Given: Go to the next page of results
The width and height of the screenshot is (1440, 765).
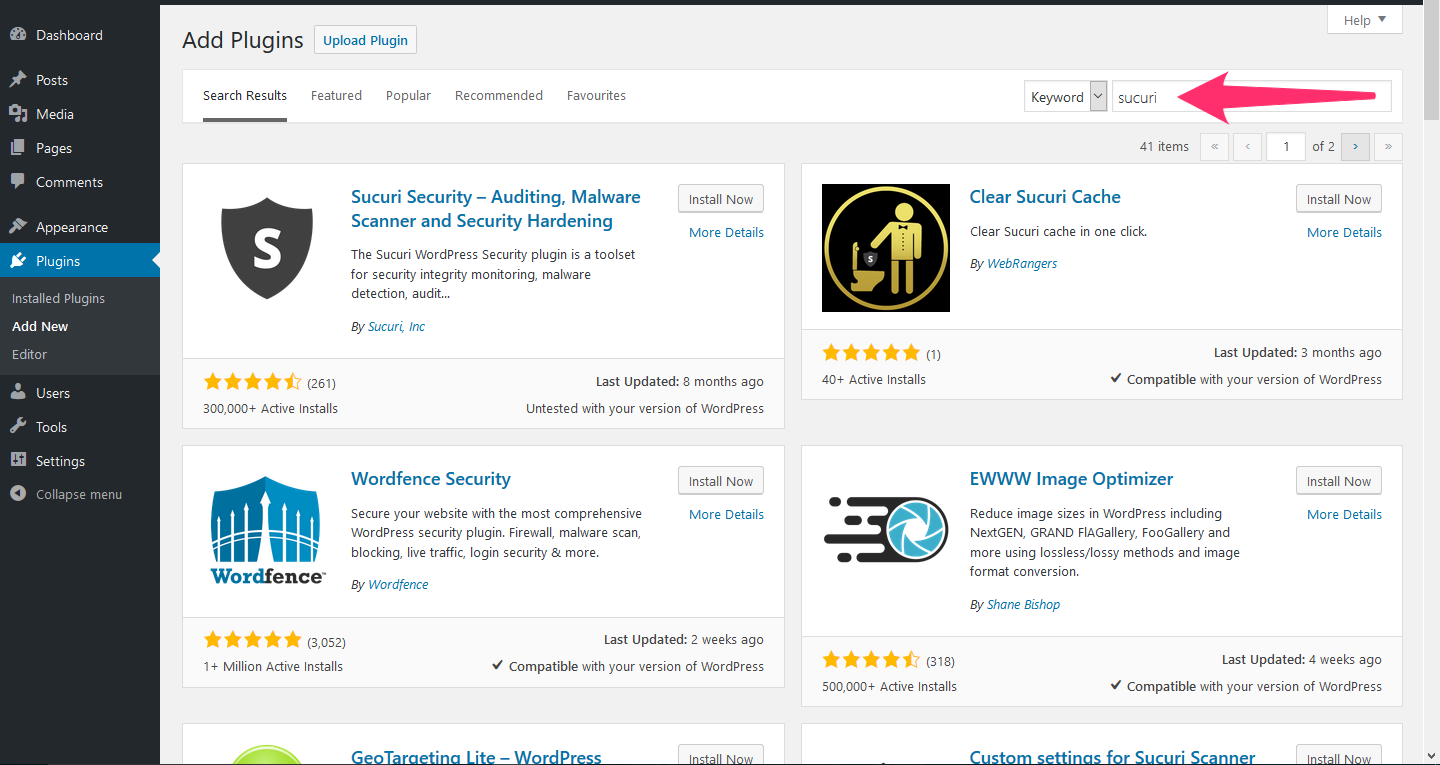Looking at the screenshot, I should [x=1355, y=147].
